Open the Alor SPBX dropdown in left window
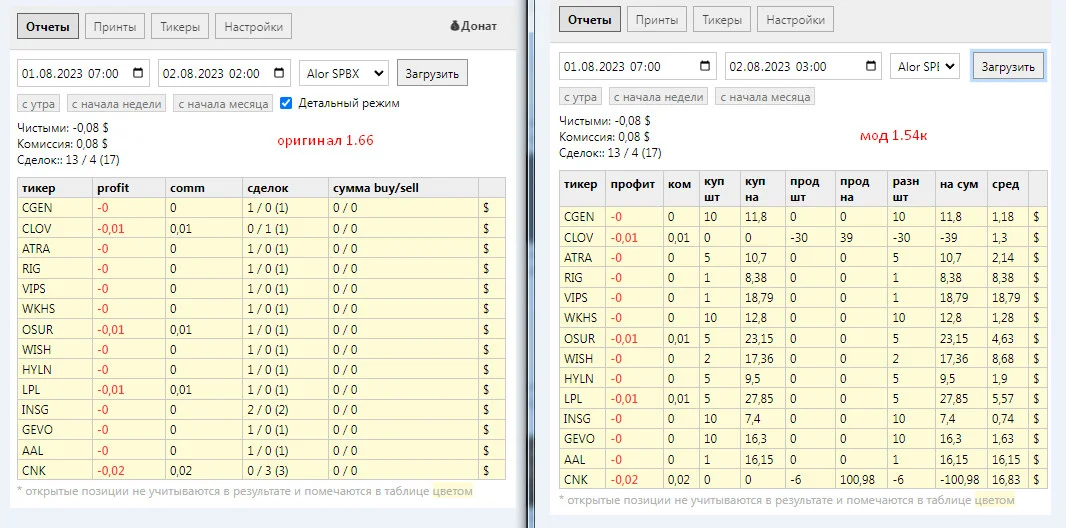The image size is (1066, 528). point(344,73)
